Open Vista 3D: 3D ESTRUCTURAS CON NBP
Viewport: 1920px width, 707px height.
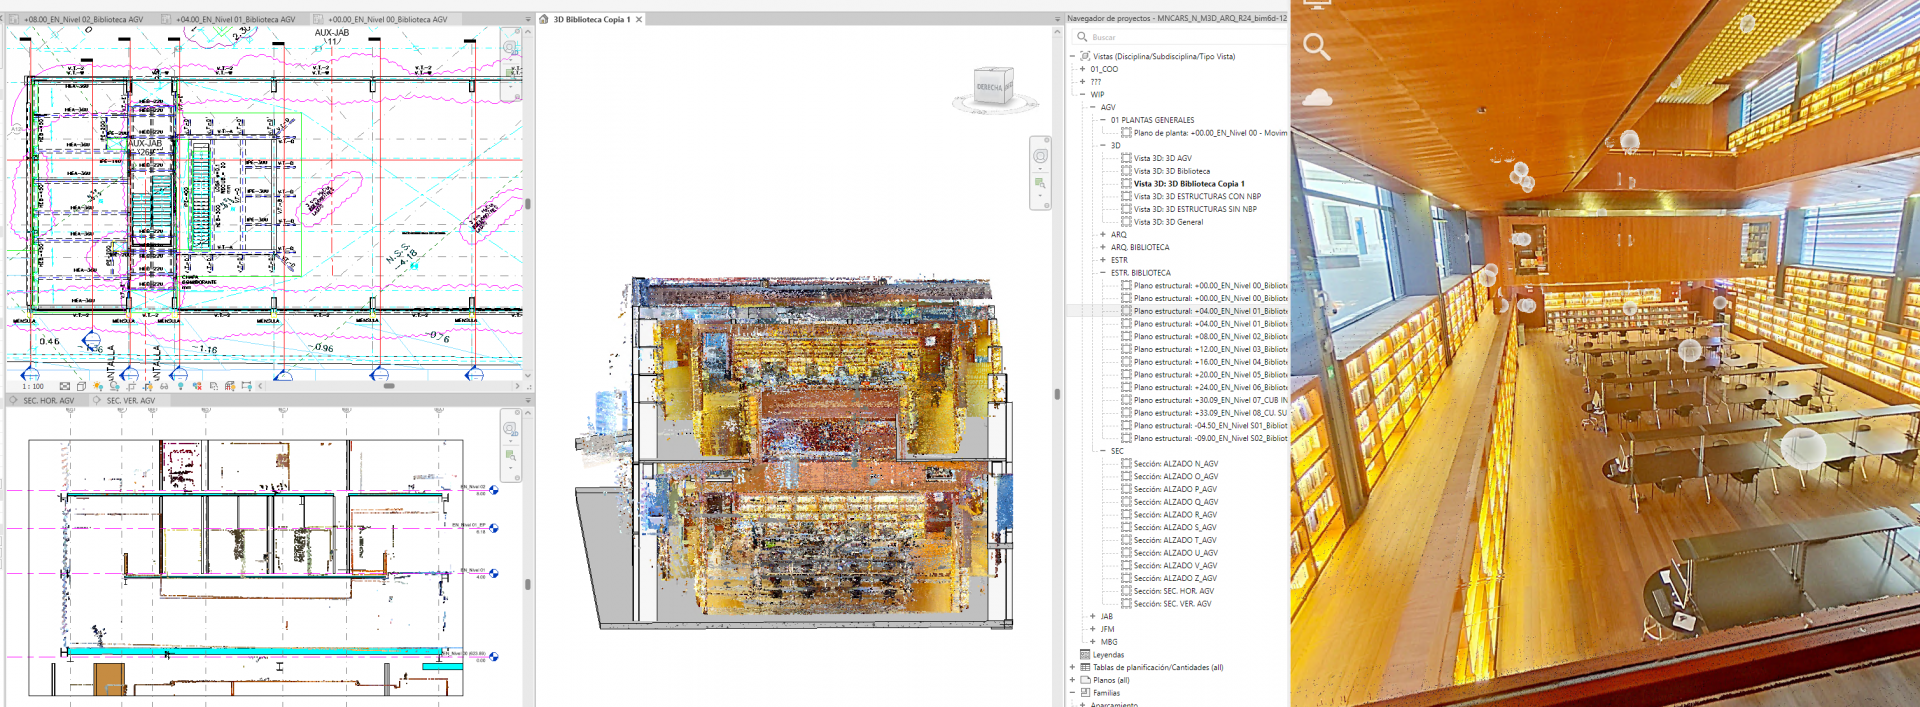[x=1196, y=197]
